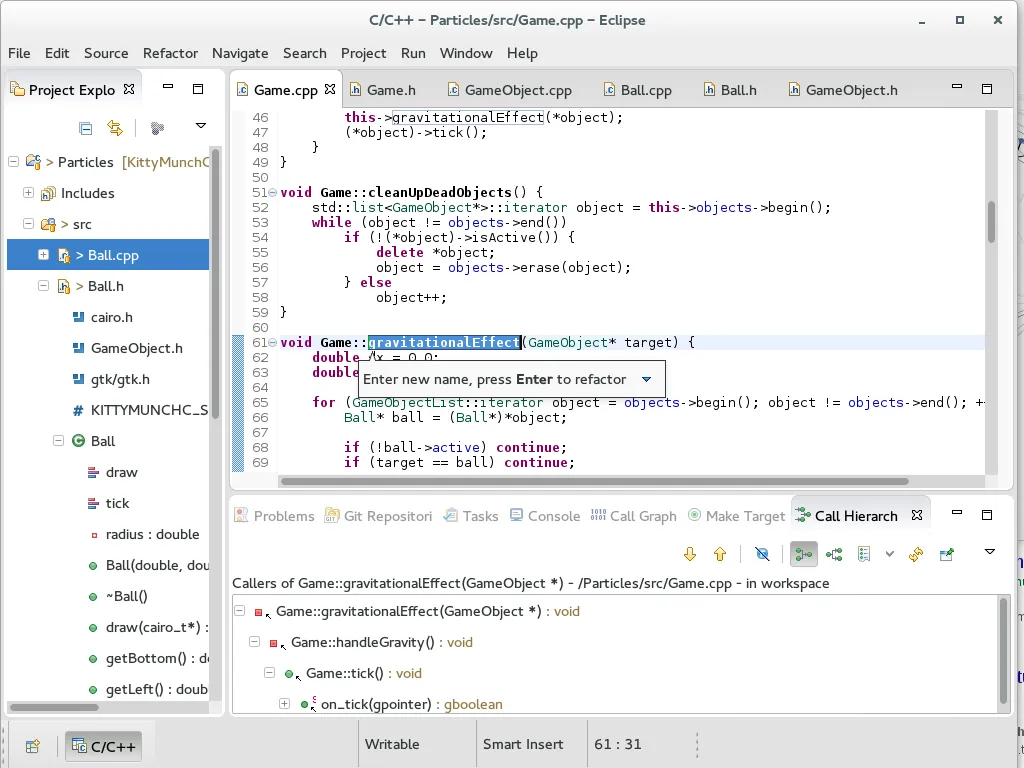Show previous call in Call Hierarchy
Image resolution: width=1024 pixels, height=768 pixels.
tap(720, 554)
